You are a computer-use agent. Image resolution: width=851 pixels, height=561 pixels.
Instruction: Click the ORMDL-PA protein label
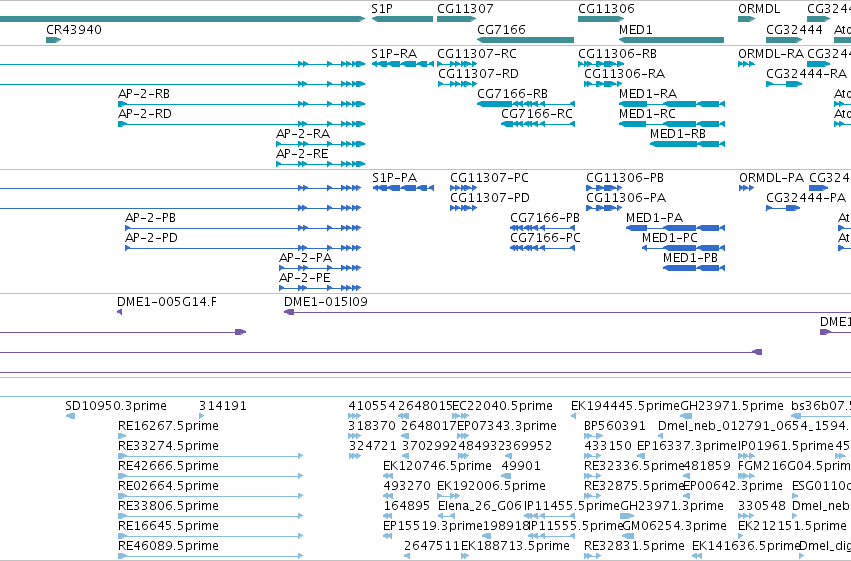tap(771, 177)
